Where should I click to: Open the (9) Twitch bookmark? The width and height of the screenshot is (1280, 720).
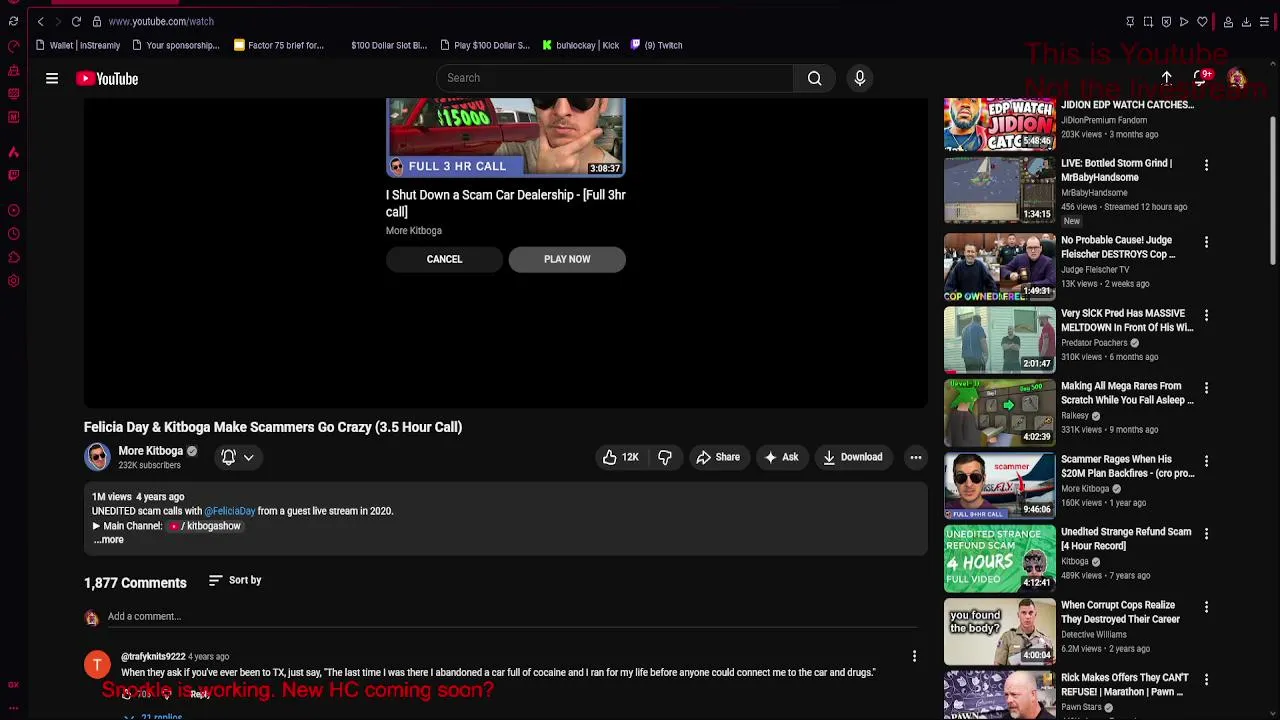click(656, 45)
